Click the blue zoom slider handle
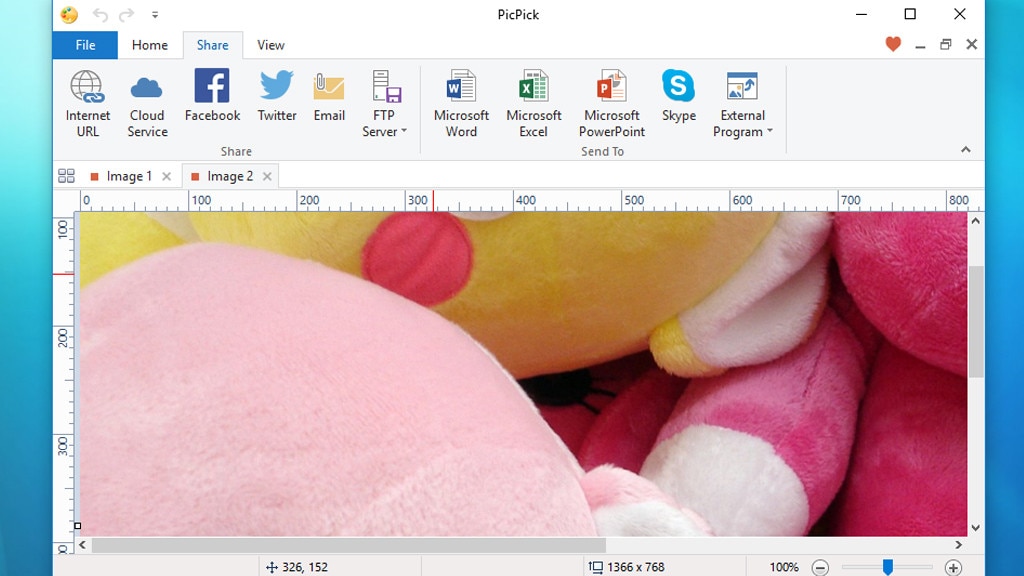Image resolution: width=1024 pixels, height=576 pixels. click(888, 567)
